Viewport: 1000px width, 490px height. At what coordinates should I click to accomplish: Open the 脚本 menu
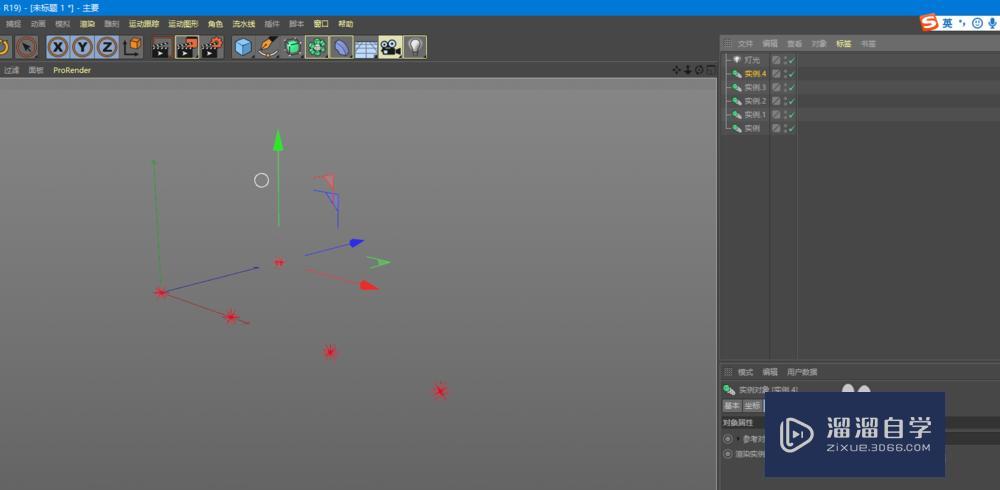(x=297, y=24)
